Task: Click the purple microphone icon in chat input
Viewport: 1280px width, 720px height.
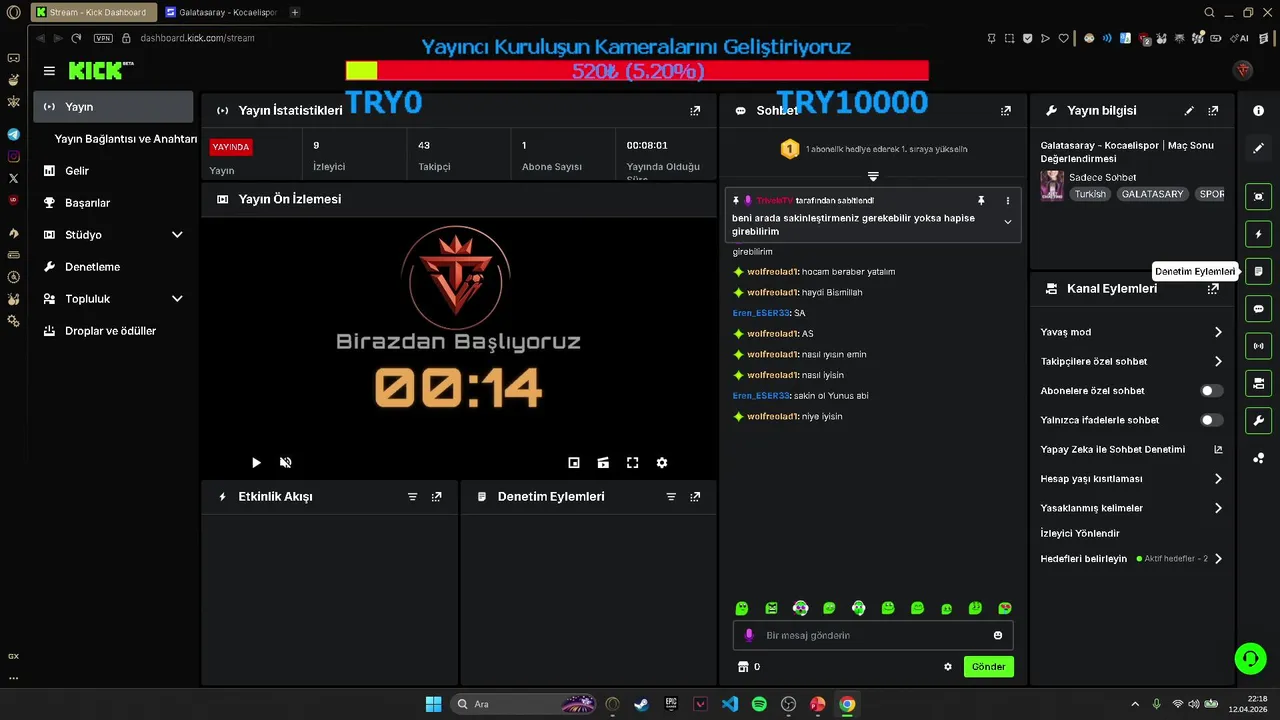Action: [749, 636]
